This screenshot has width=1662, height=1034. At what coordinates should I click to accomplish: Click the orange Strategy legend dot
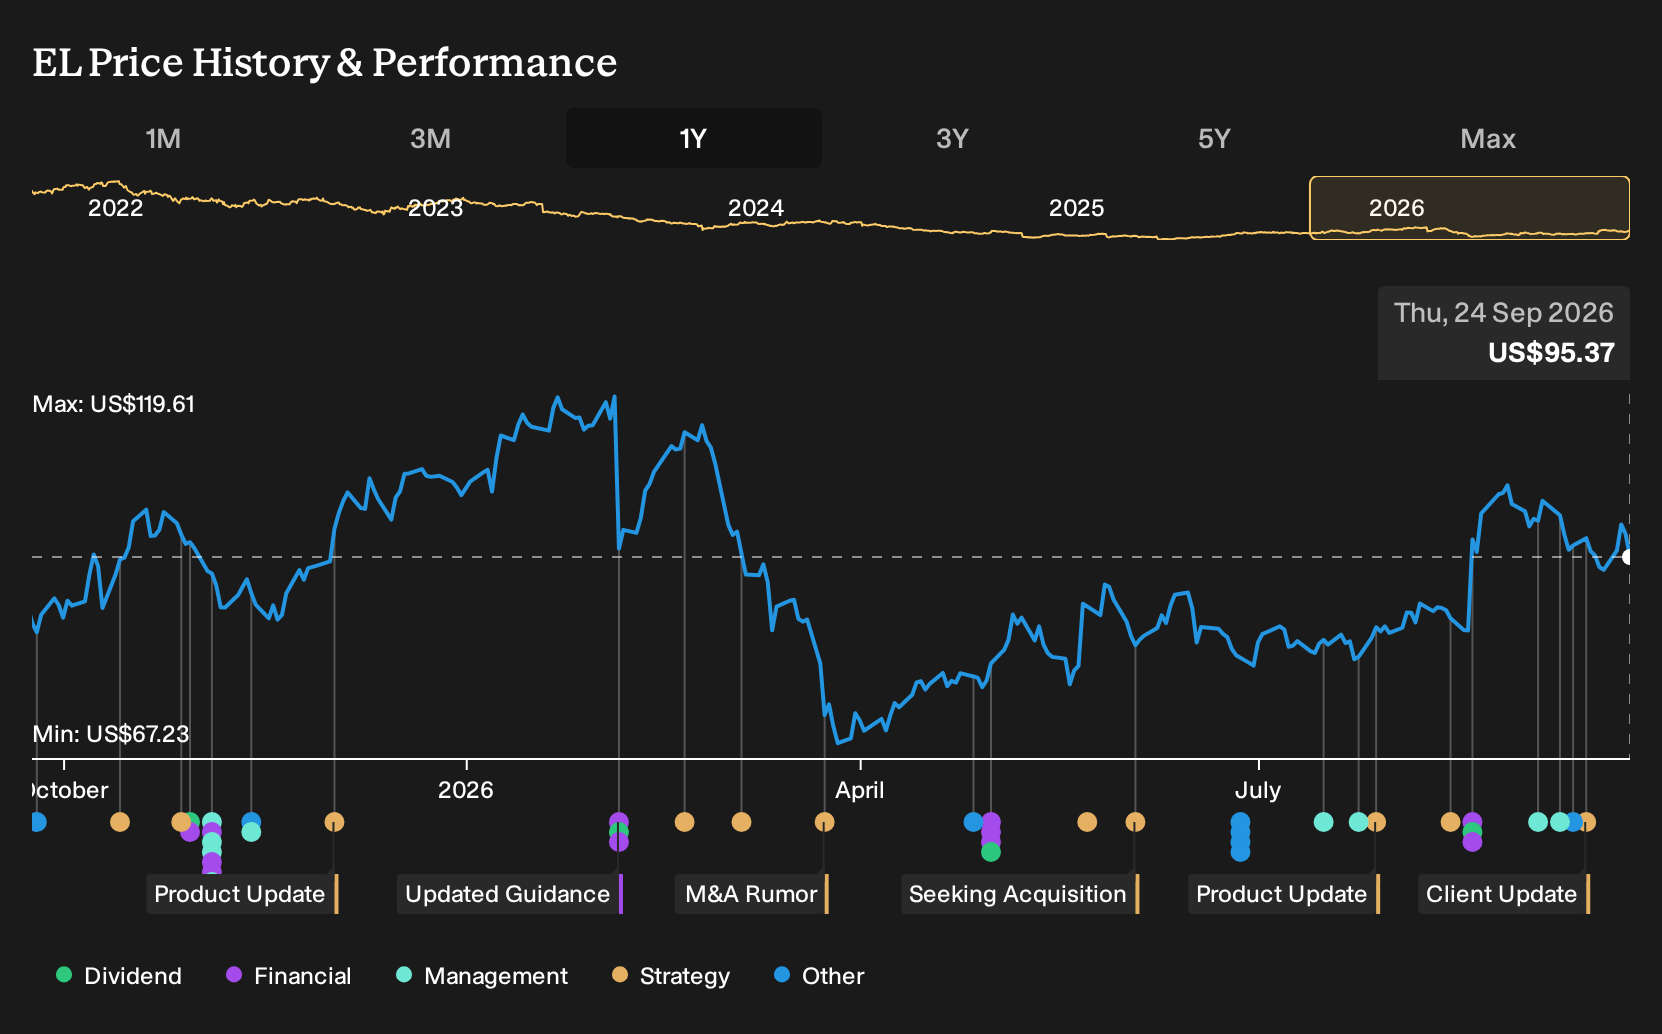[x=620, y=974]
